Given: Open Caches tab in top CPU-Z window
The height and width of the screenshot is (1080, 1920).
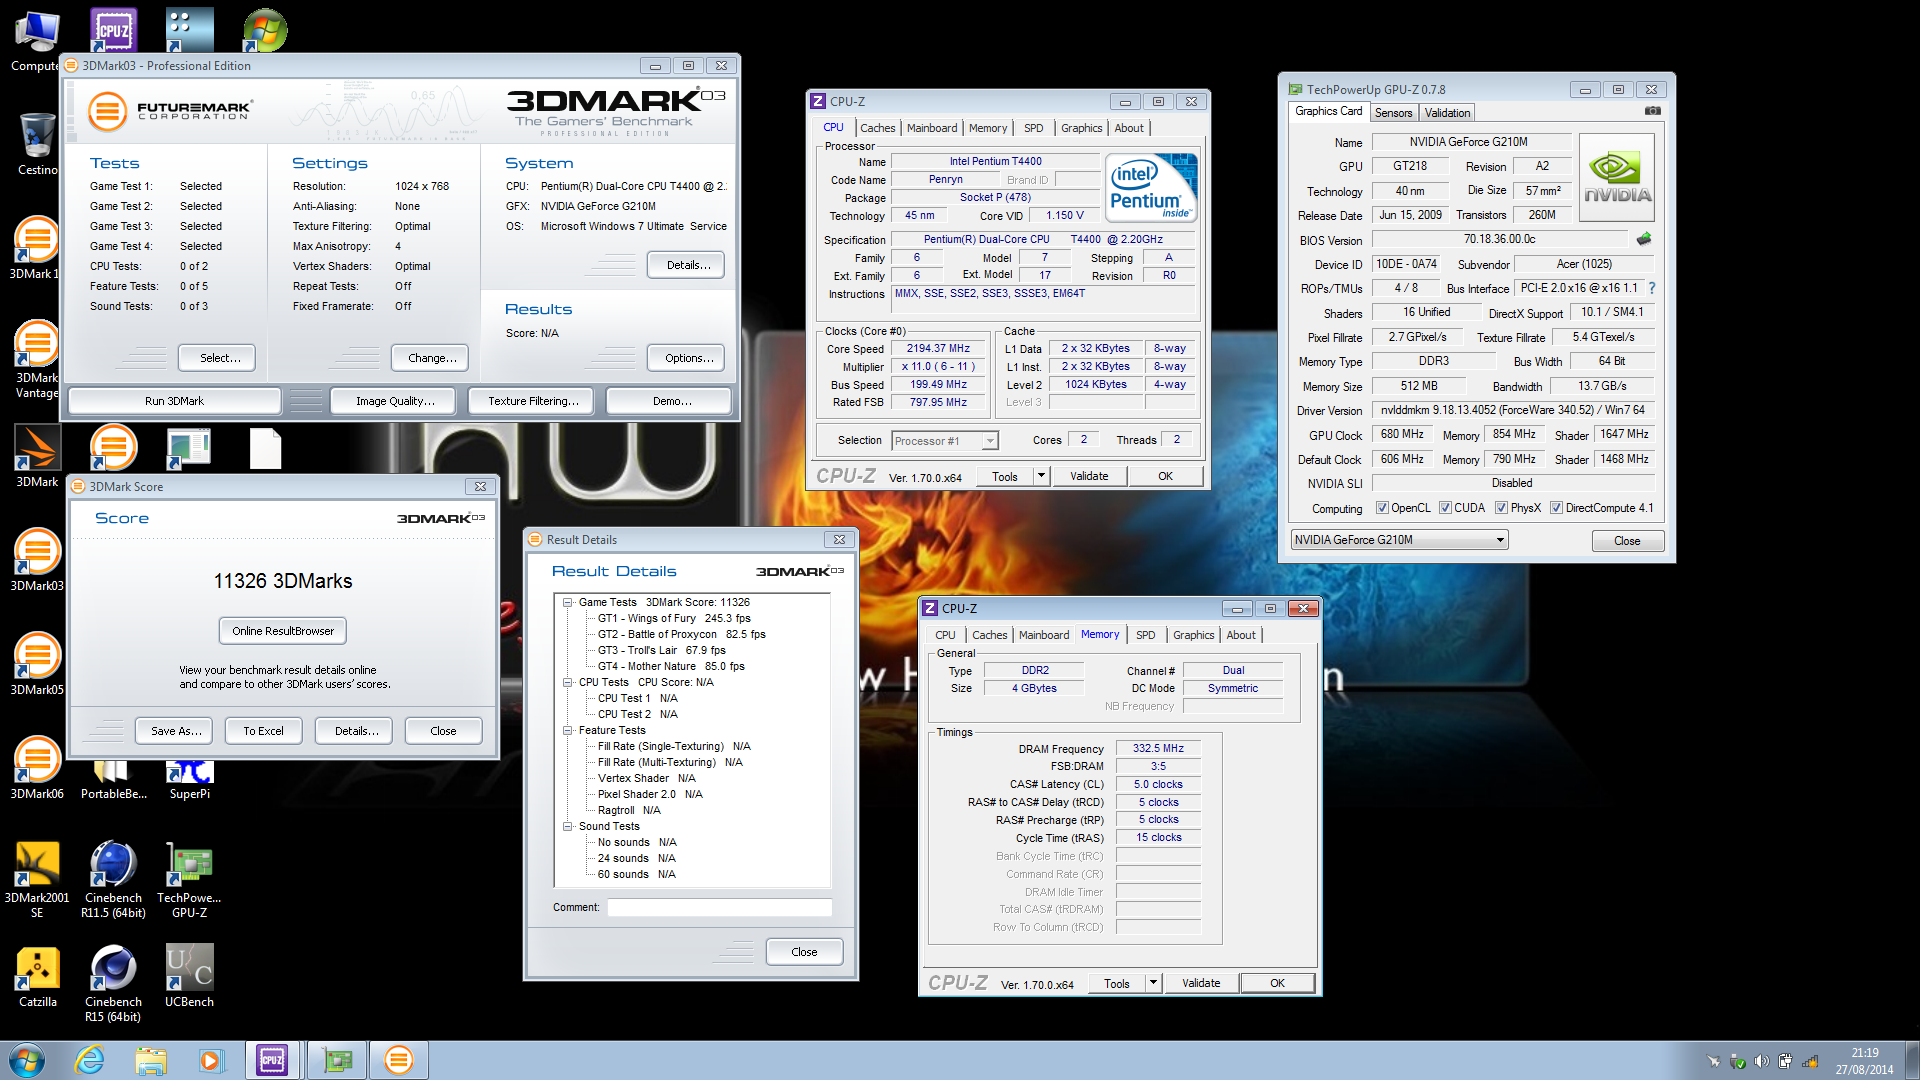Looking at the screenshot, I should click(877, 128).
